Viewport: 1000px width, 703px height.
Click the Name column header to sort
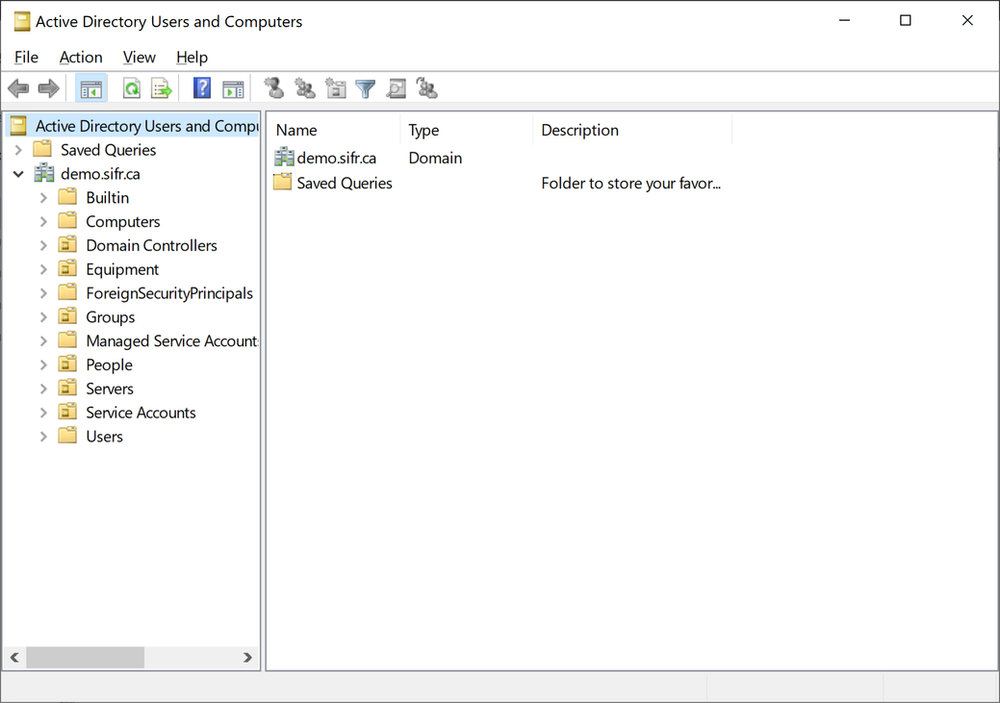296,130
